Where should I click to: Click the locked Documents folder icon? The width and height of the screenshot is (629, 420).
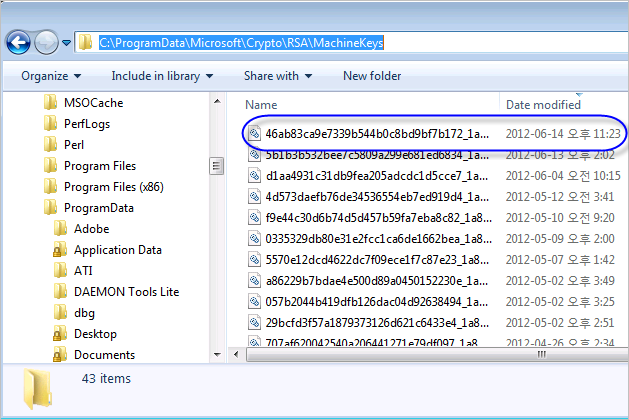click(x=60, y=355)
